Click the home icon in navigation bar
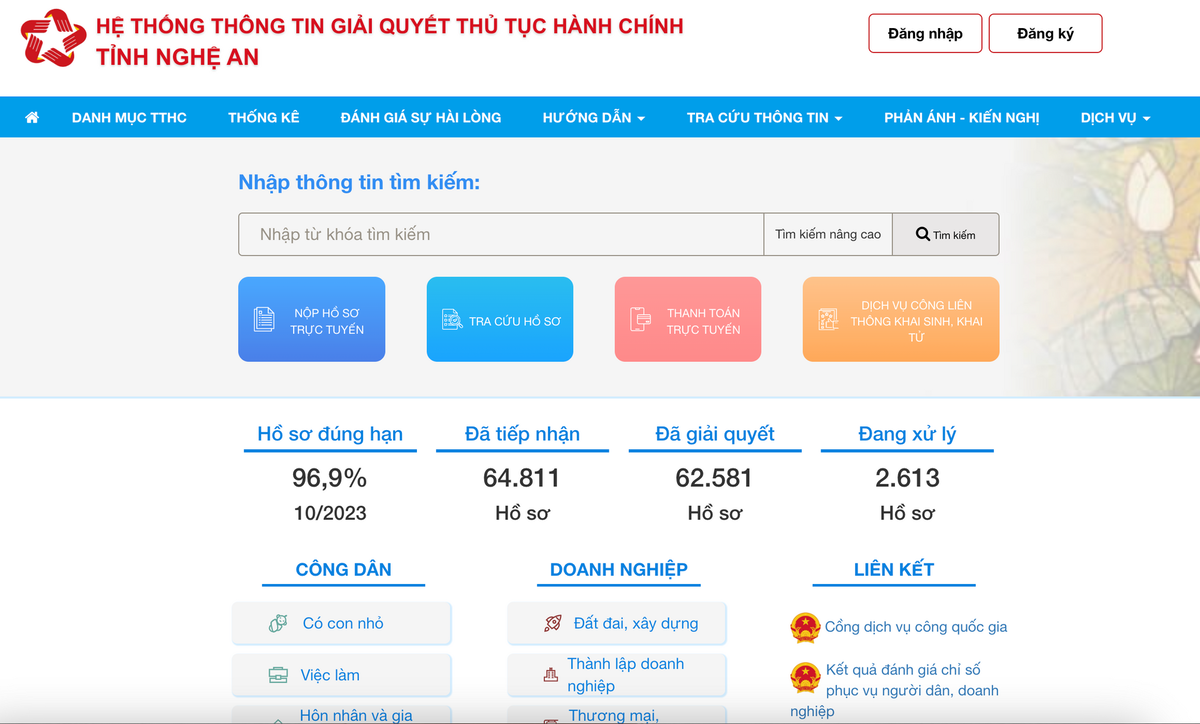1200x724 pixels. click(x=31, y=117)
